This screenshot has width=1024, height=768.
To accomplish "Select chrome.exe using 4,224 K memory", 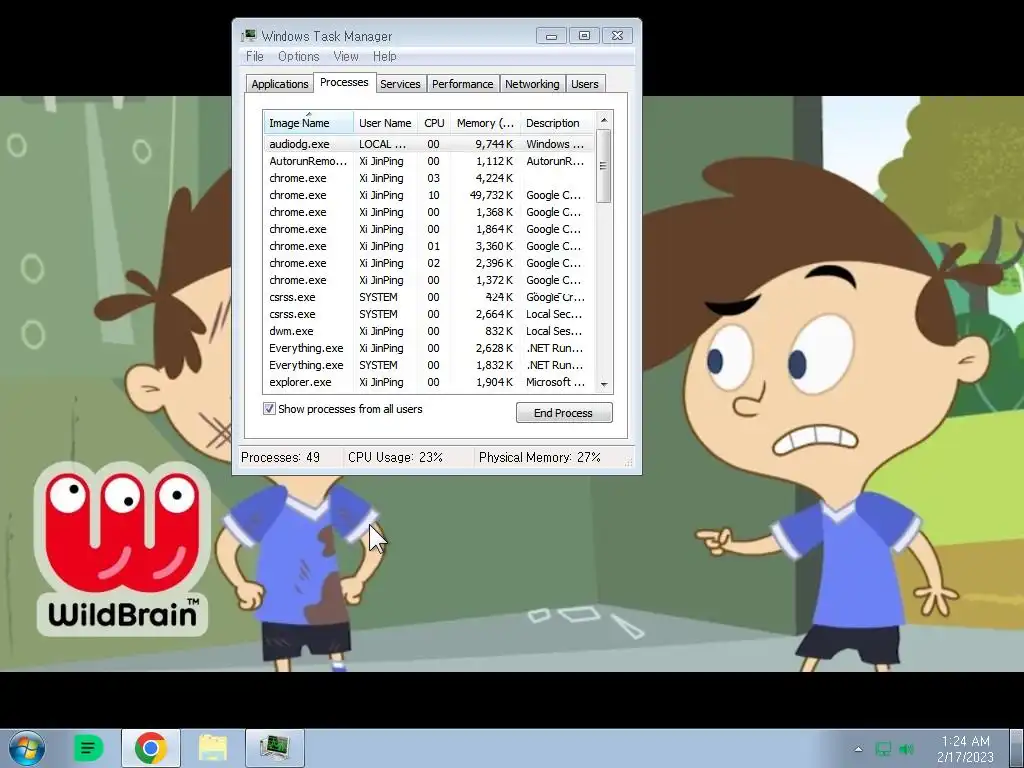I will [x=429, y=178].
